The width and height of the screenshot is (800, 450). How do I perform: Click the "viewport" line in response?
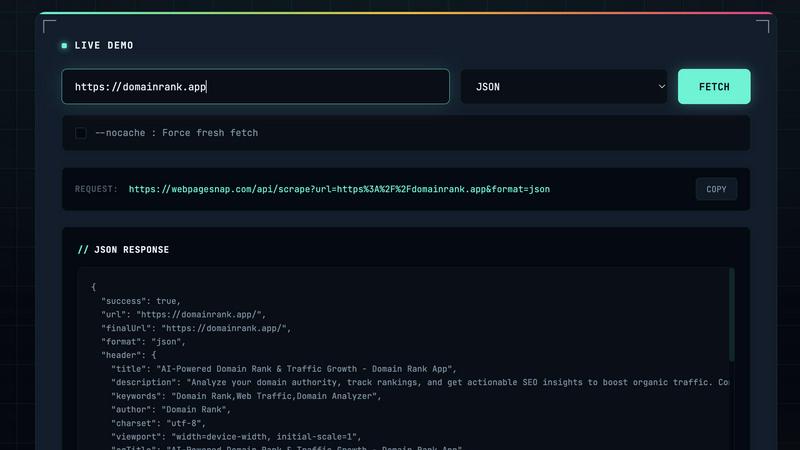[236, 437]
